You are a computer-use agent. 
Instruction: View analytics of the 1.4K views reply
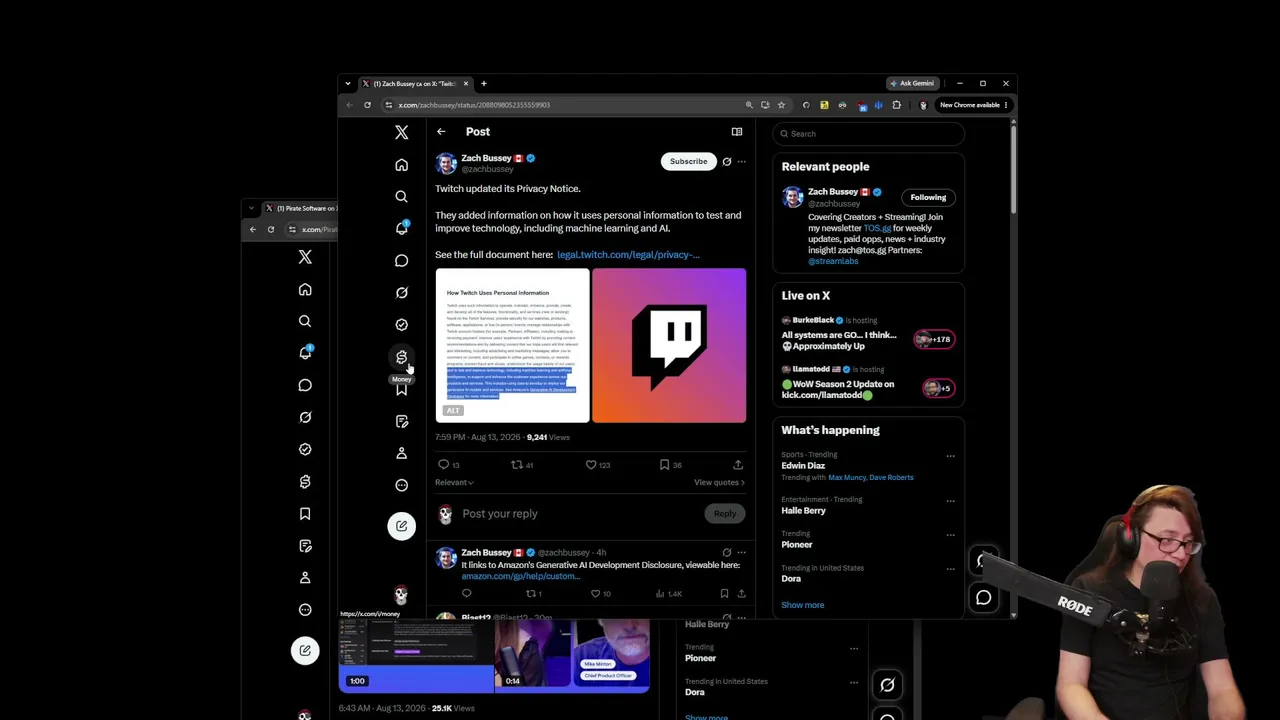(669, 594)
